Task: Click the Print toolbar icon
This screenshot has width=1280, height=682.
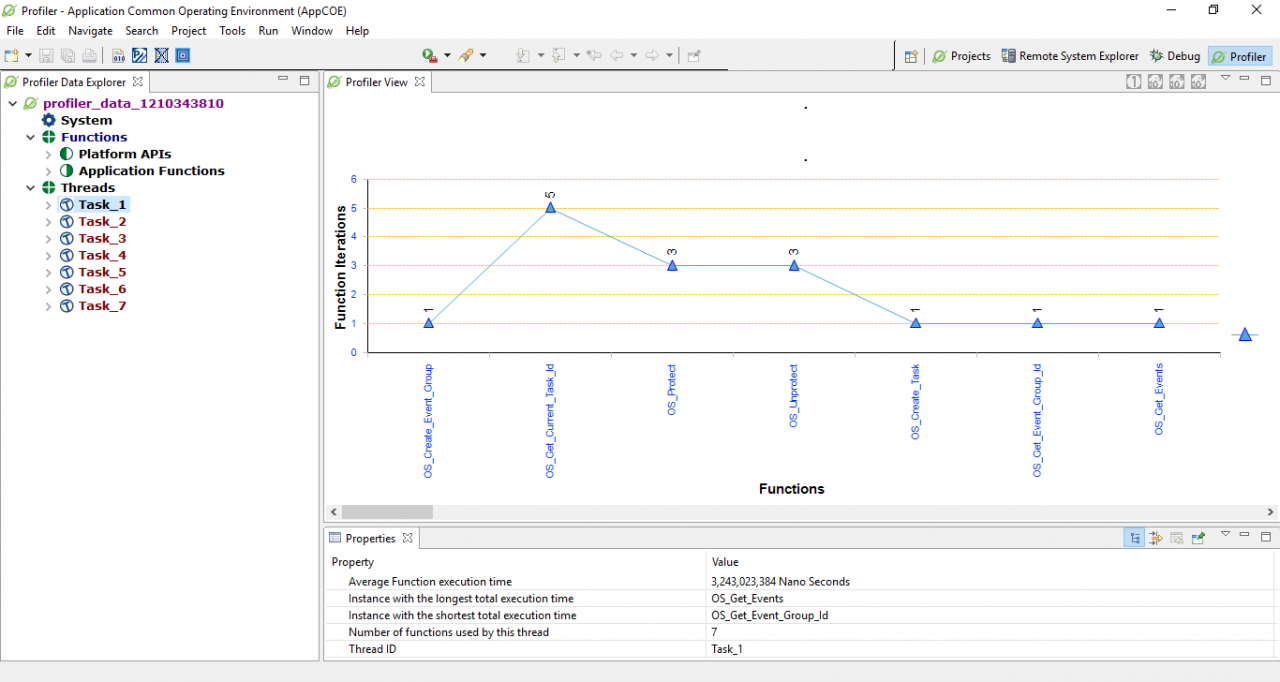Action: click(88, 56)
